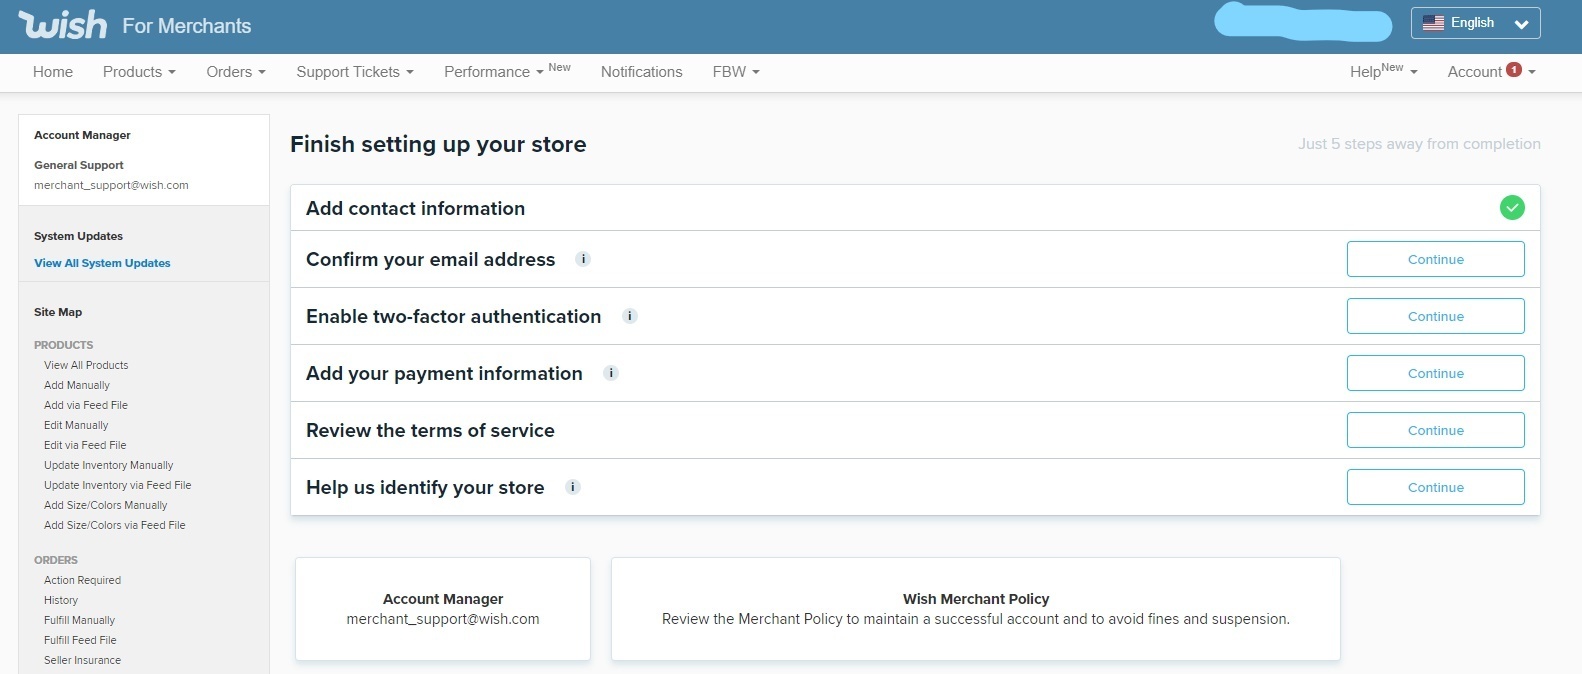This screenshot has width=1582, height=674.
Task: Click info icon beside Confirm your email address
Action: pos(583,259)
